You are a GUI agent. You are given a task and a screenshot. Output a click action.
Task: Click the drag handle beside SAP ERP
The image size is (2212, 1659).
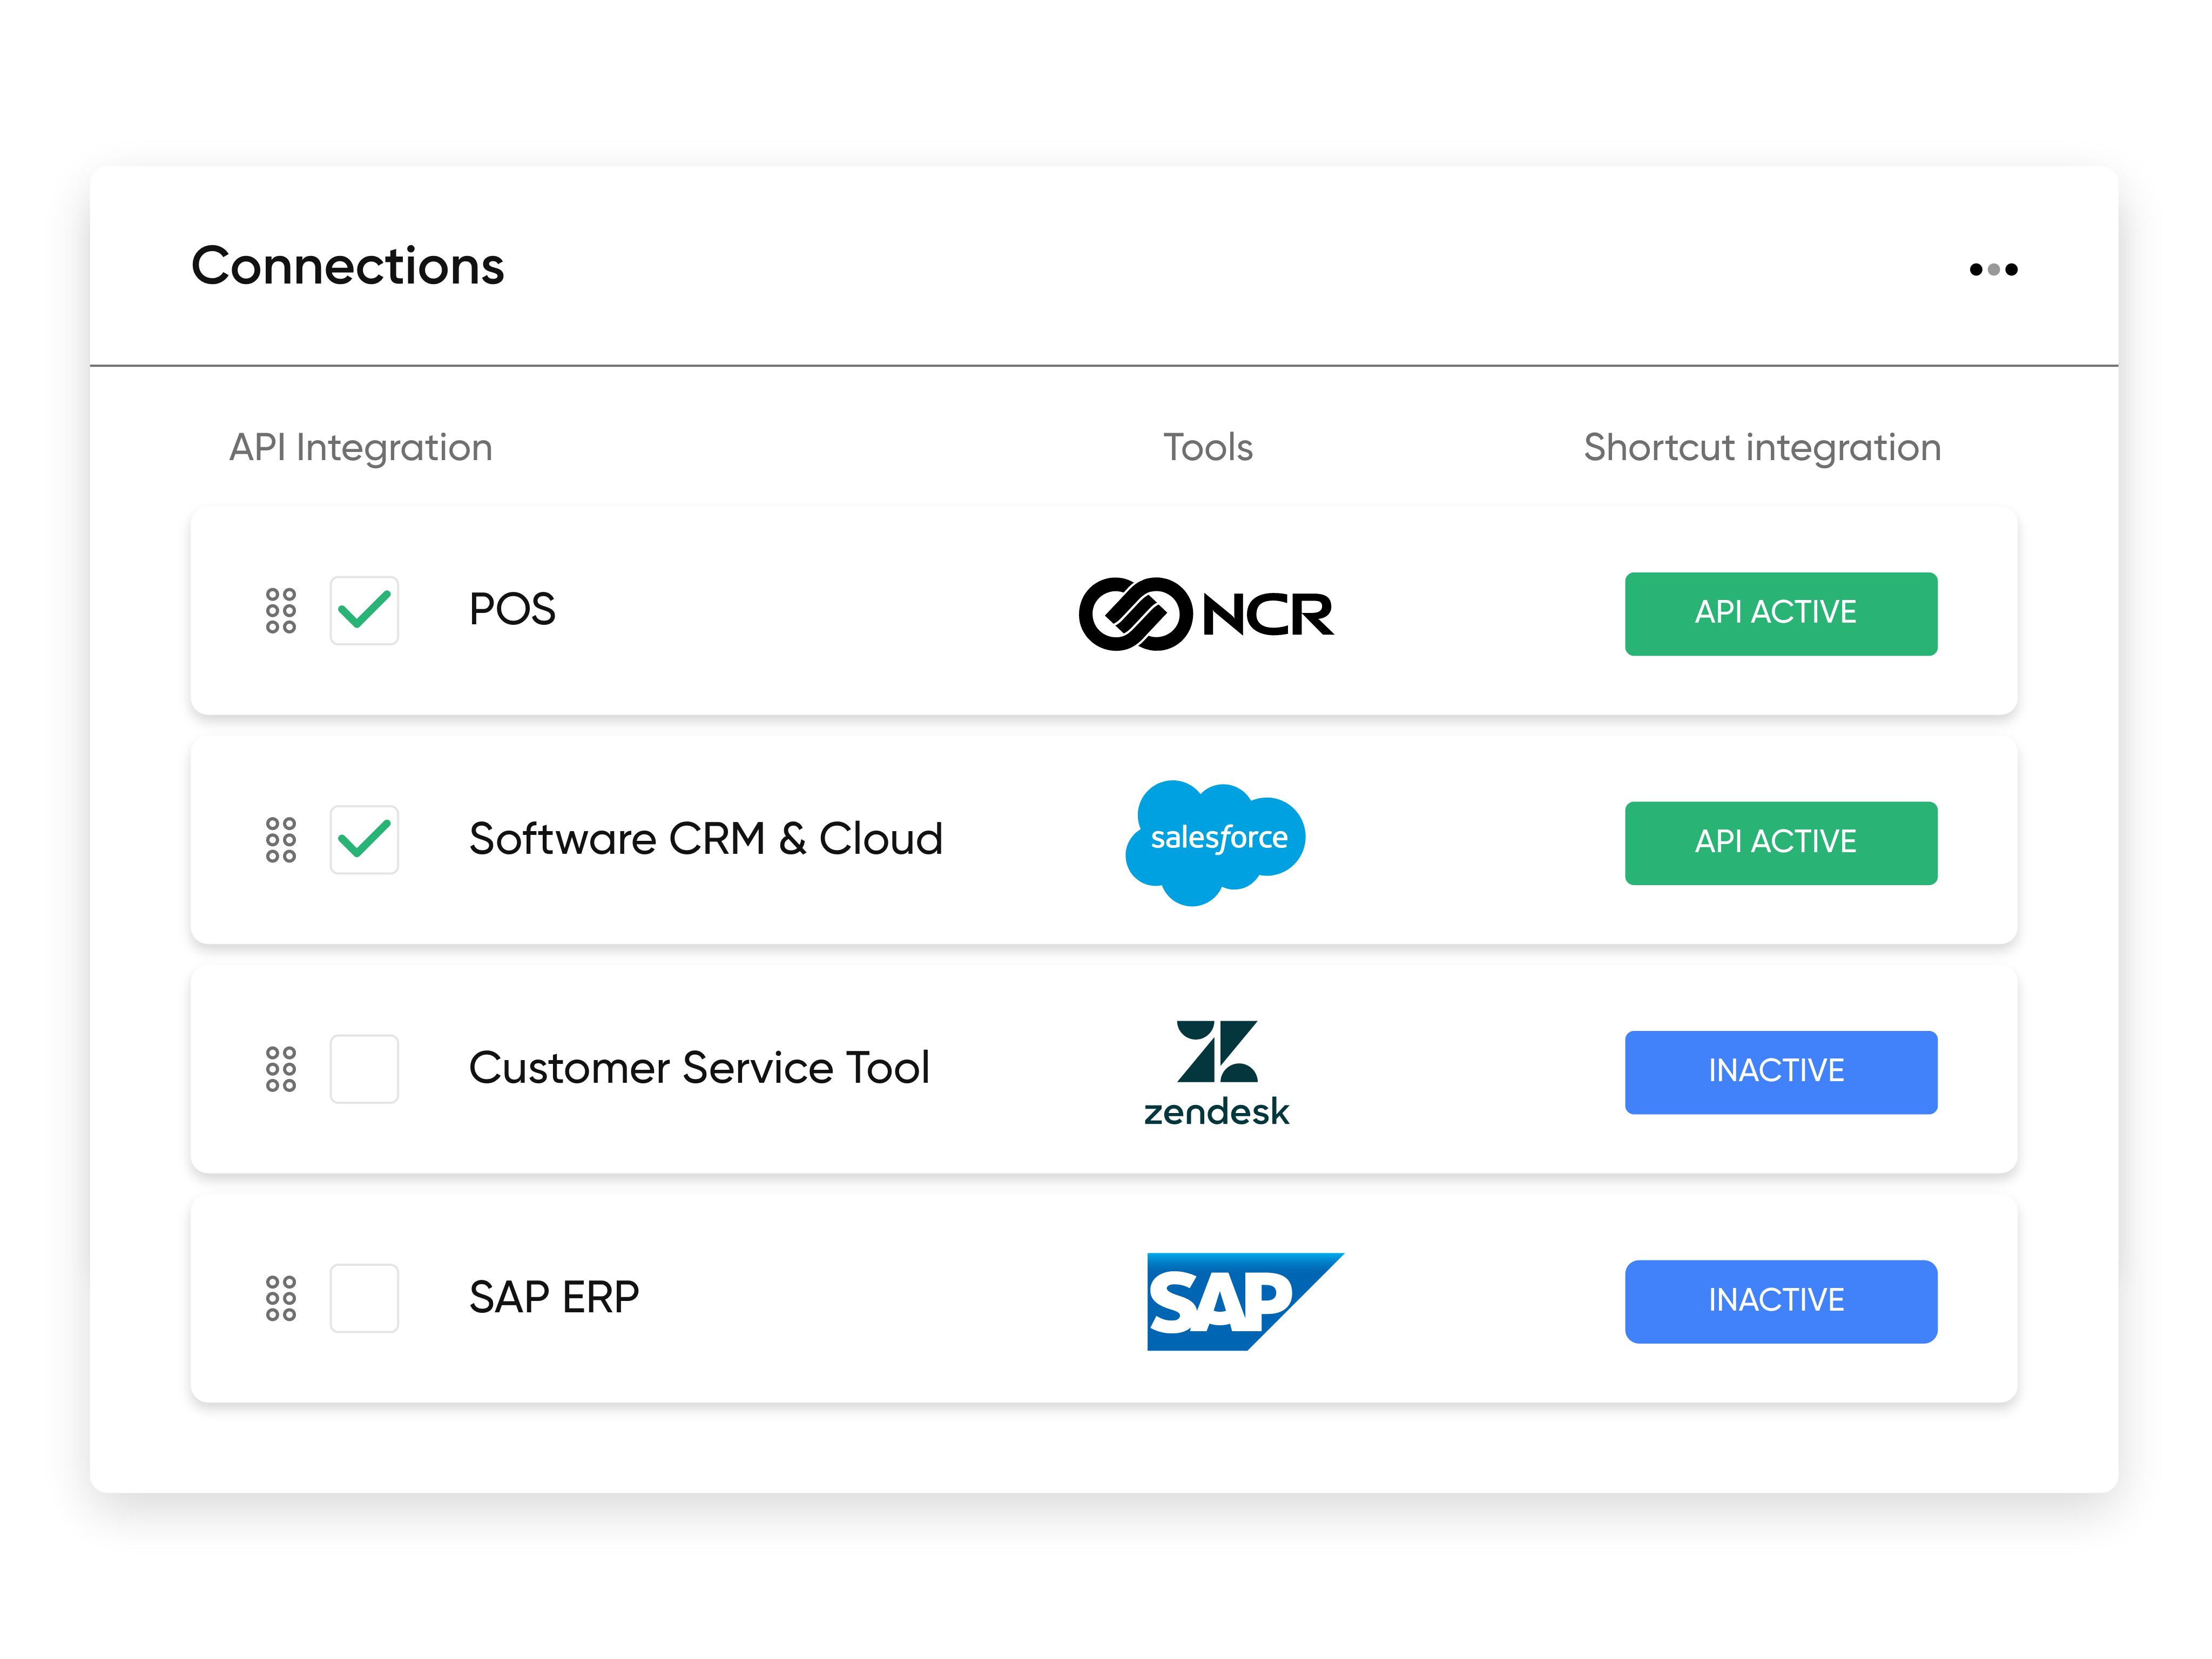(x=281, y=1299)
